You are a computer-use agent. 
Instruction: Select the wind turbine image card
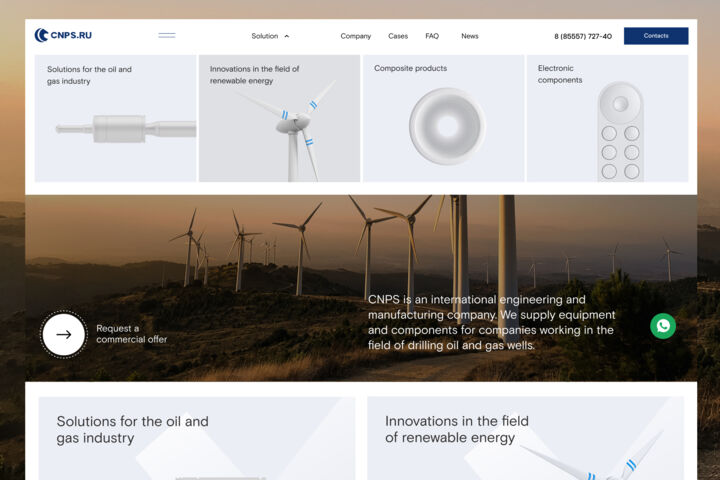[279, 119]
